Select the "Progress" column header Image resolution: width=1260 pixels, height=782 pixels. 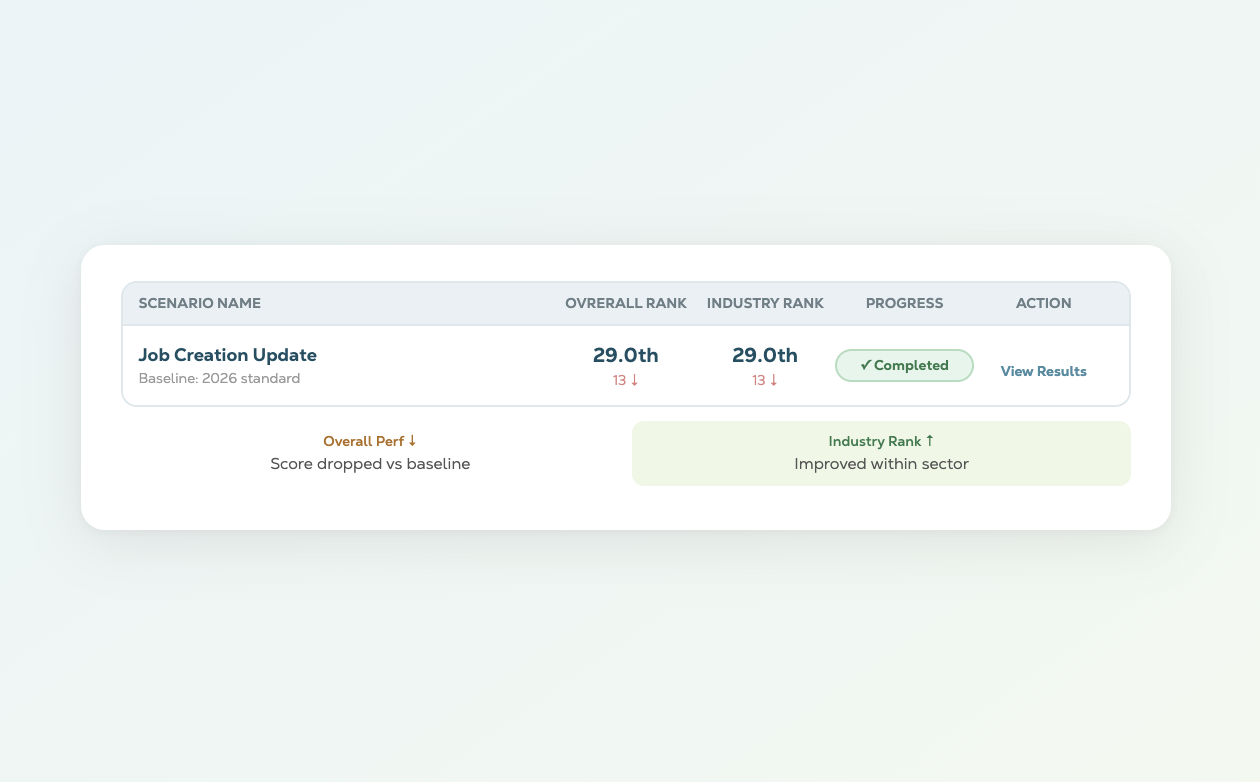(904, 303)
